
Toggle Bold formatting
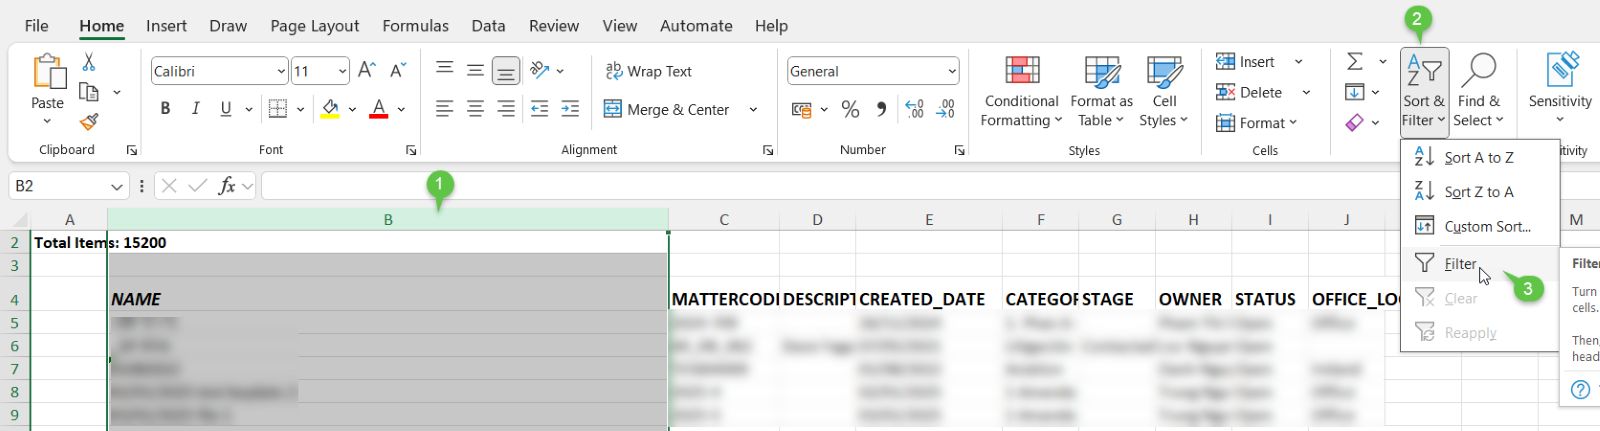point(165,109)
